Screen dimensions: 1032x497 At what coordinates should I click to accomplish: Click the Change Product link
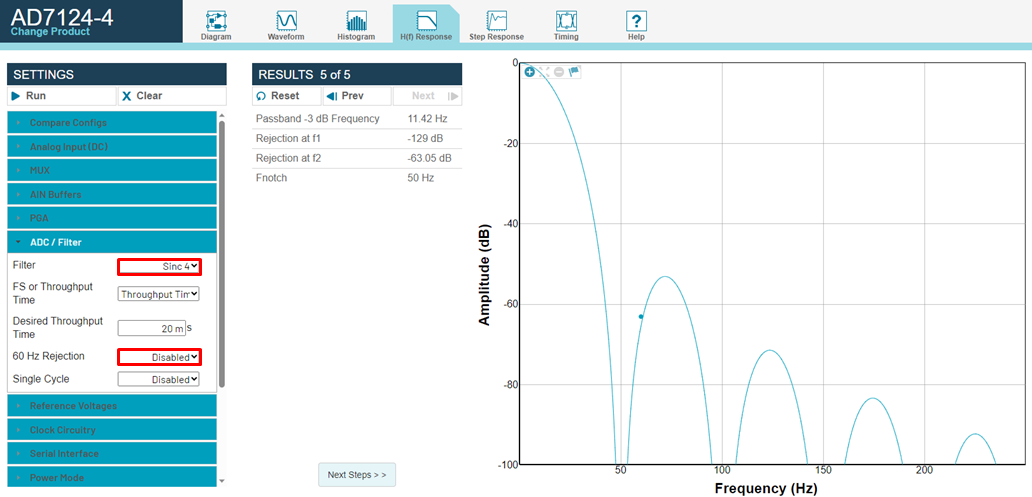click(x=50, y=32)
